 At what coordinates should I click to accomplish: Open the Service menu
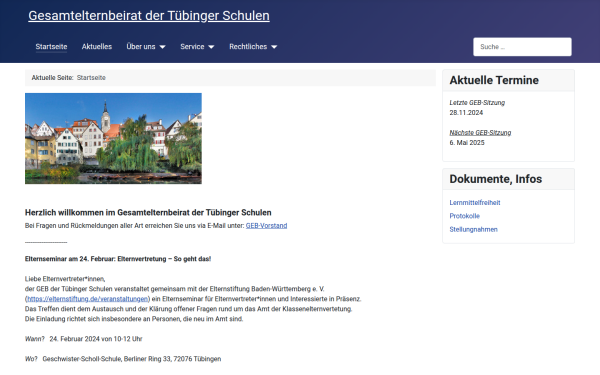(192, 47)
